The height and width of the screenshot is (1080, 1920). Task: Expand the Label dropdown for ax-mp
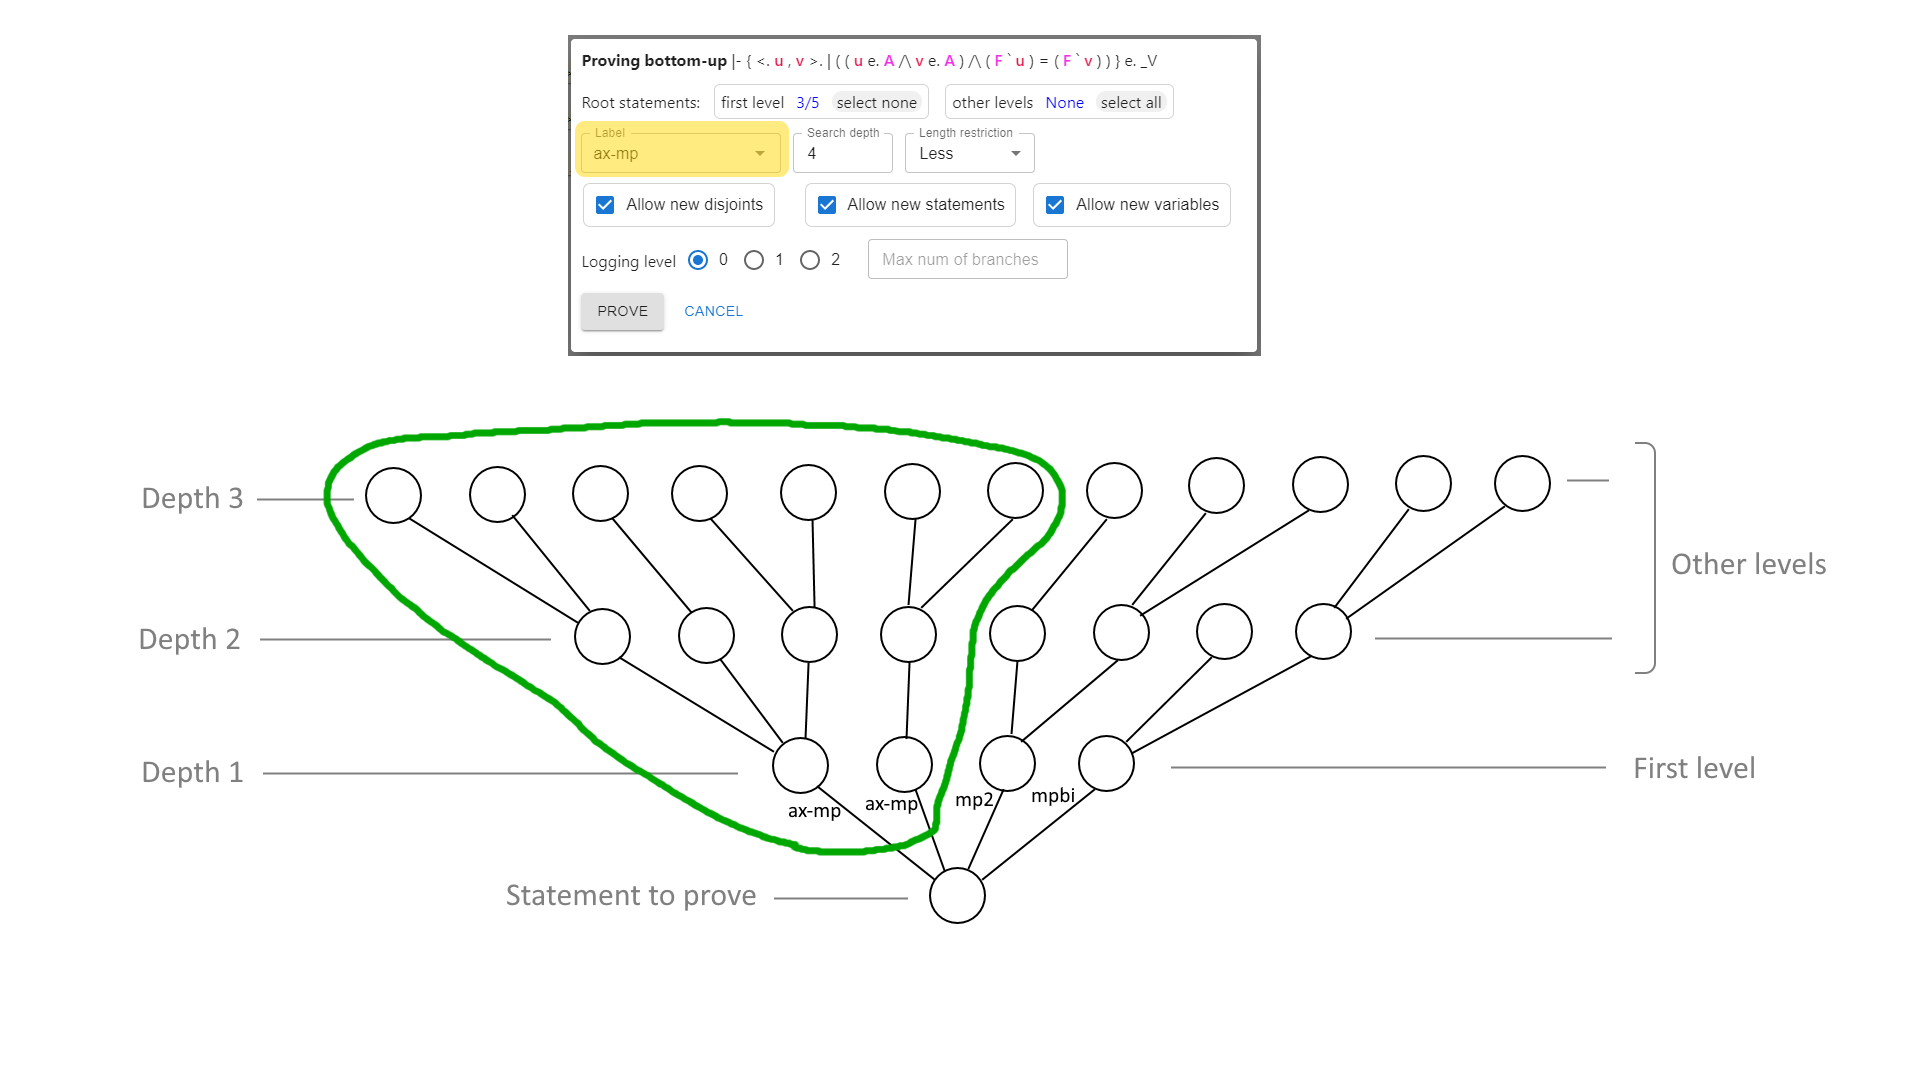tap(758, 154)
